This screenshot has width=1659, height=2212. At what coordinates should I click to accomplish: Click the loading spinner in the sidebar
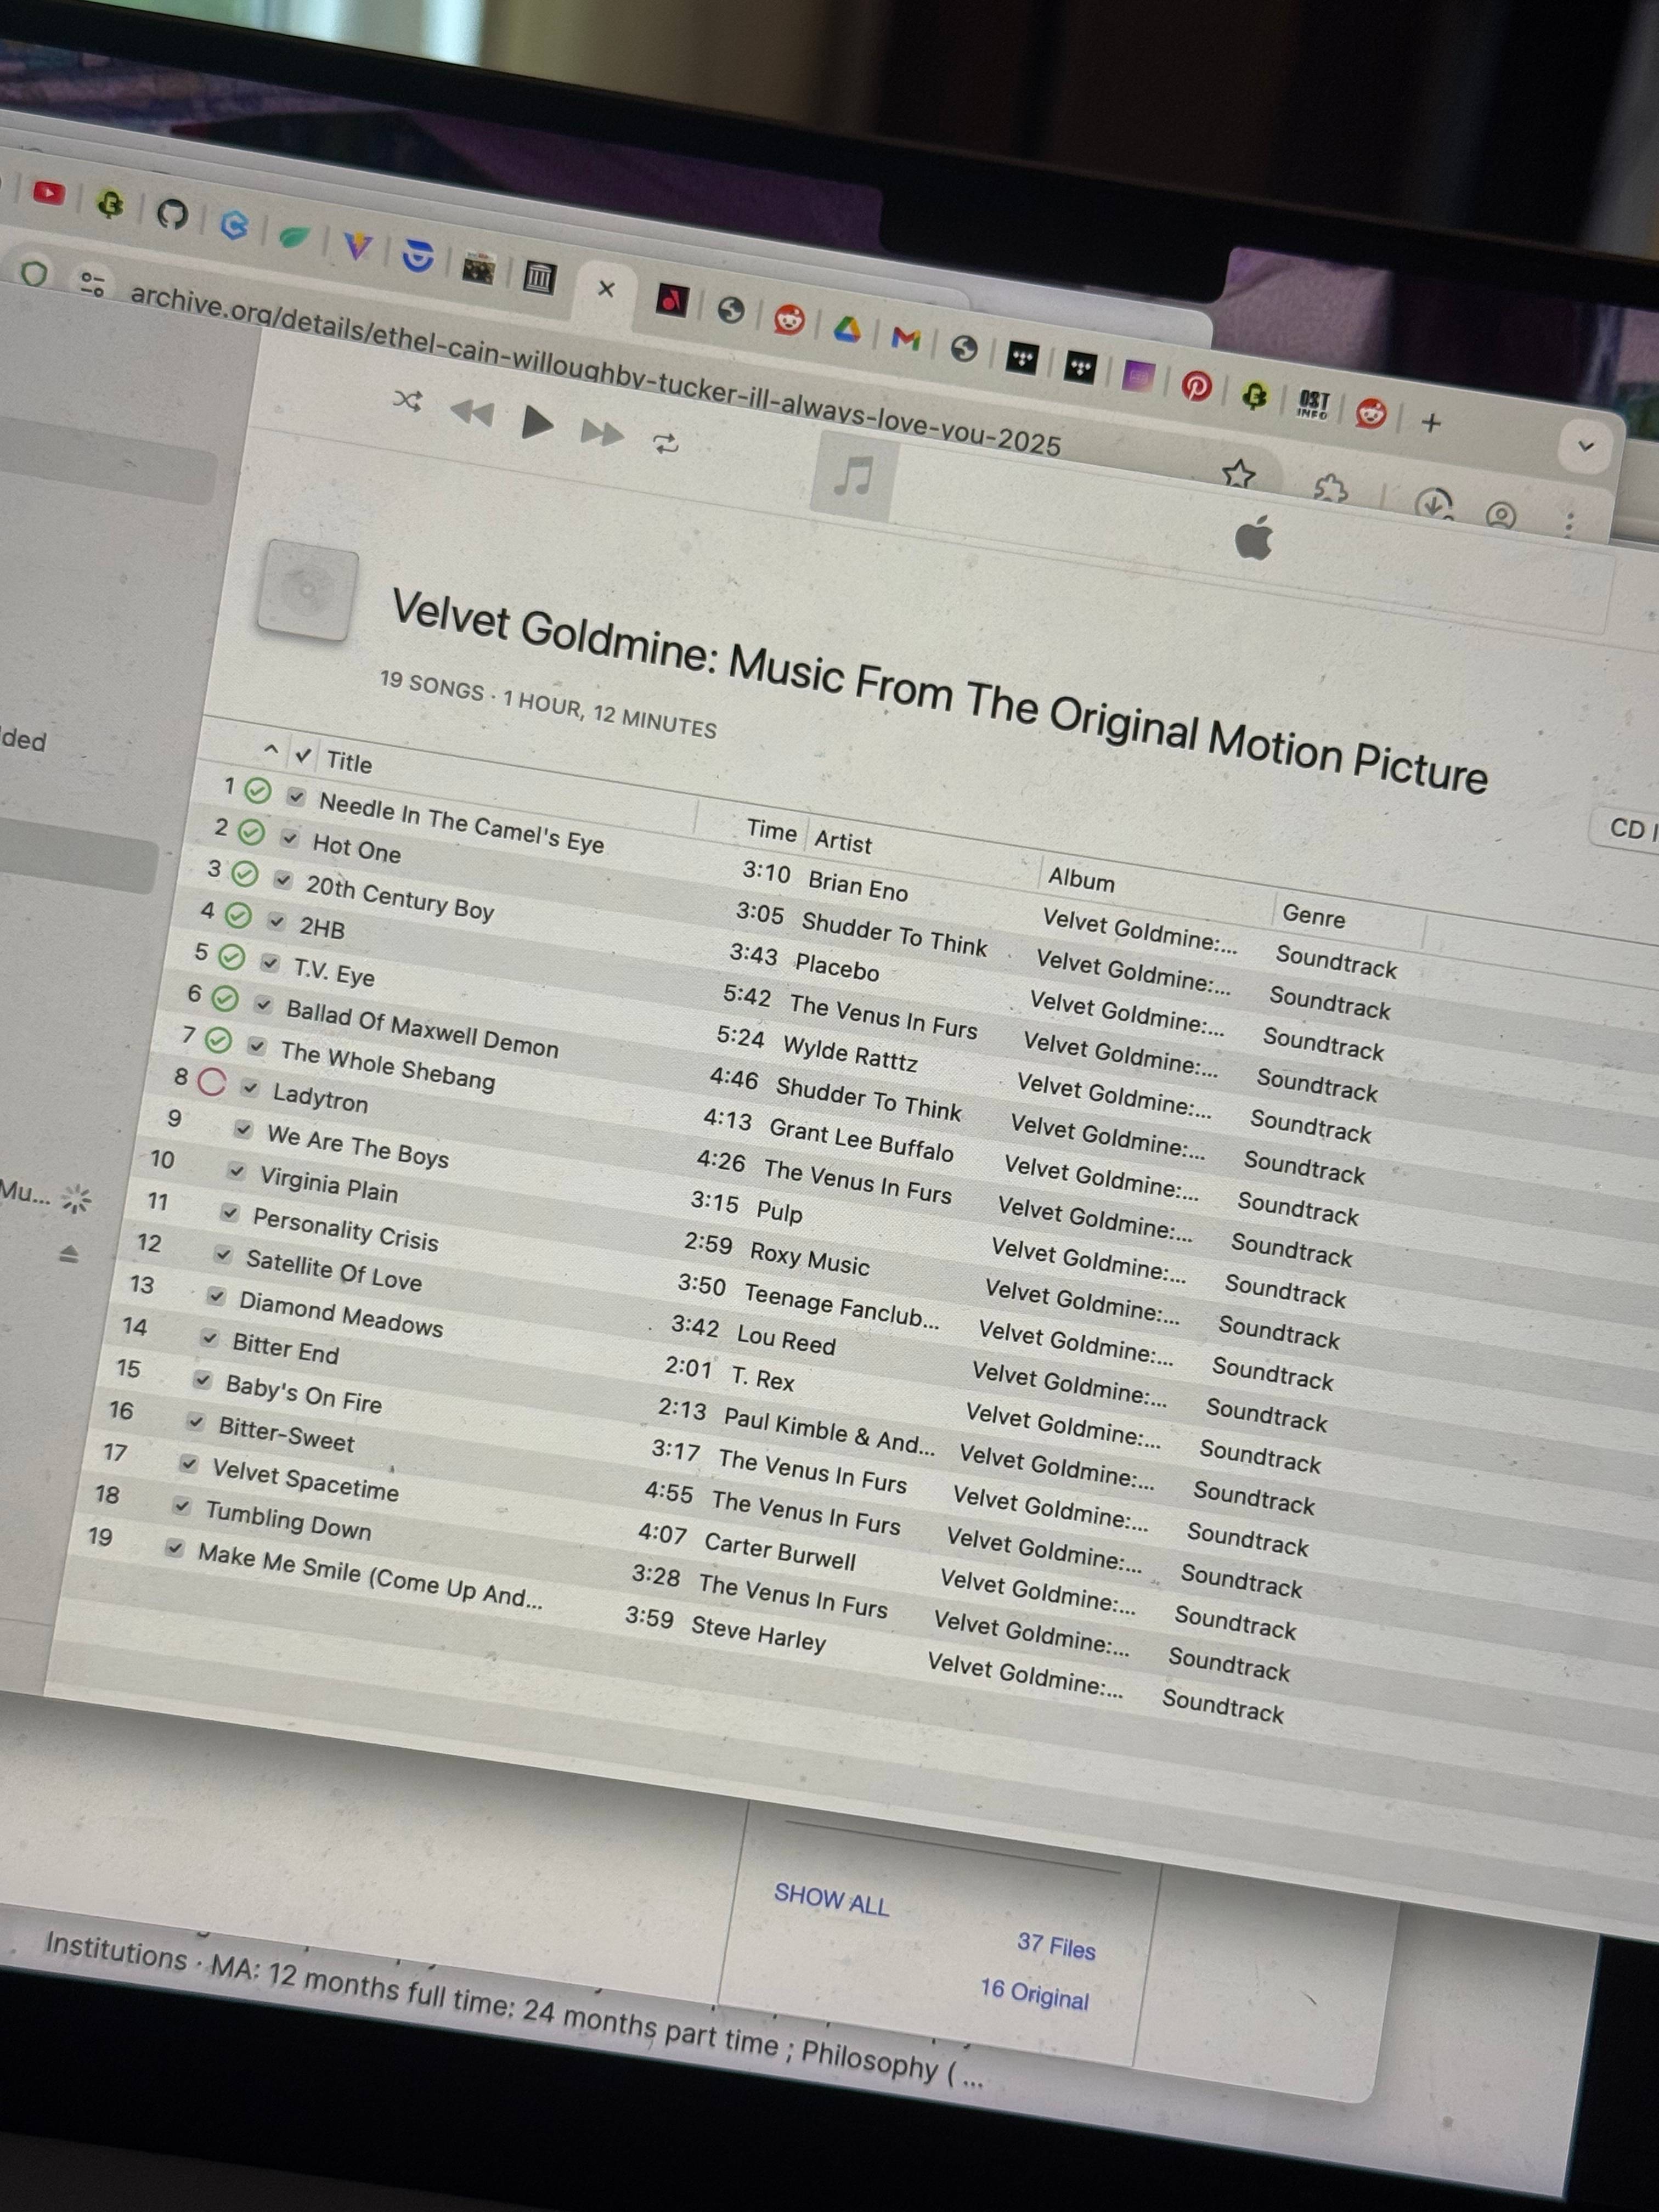click(76, 1198)
